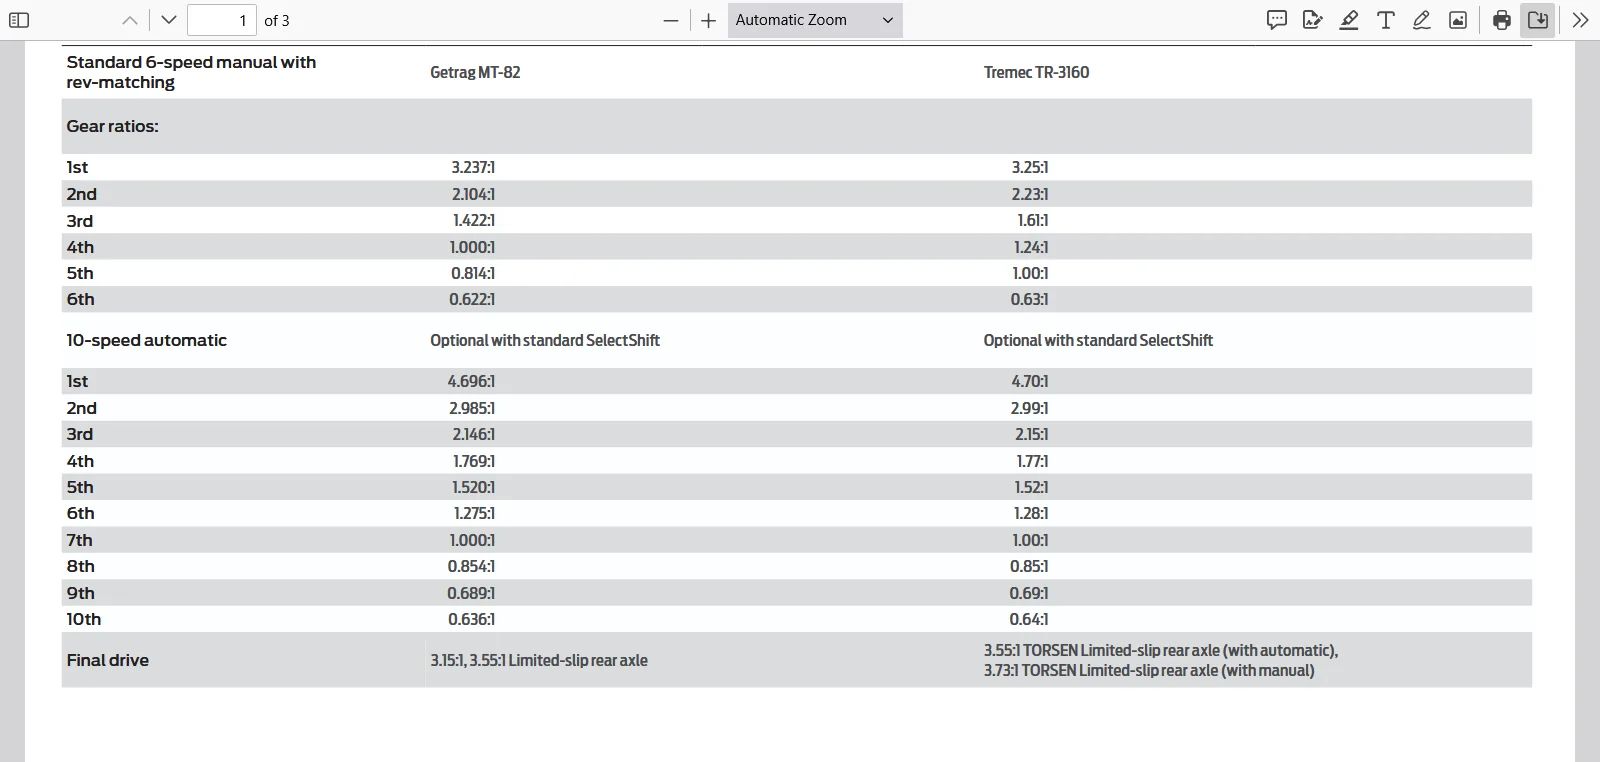Click the '7th' gear row label
1600x762 pixels.
click(80, 540)
